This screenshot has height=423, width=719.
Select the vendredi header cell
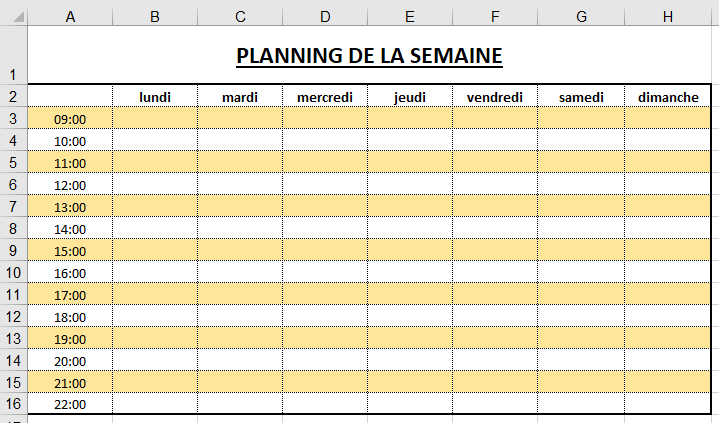495,97
